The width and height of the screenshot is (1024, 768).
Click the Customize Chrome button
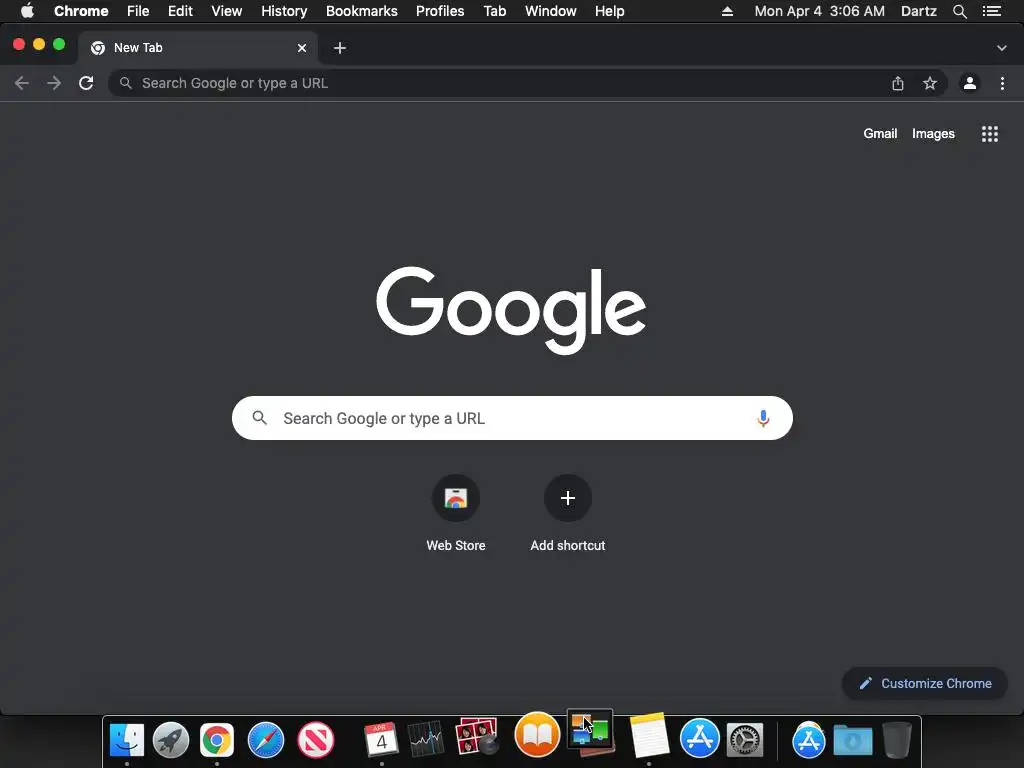pyautogui.click(x=925, y=683)
